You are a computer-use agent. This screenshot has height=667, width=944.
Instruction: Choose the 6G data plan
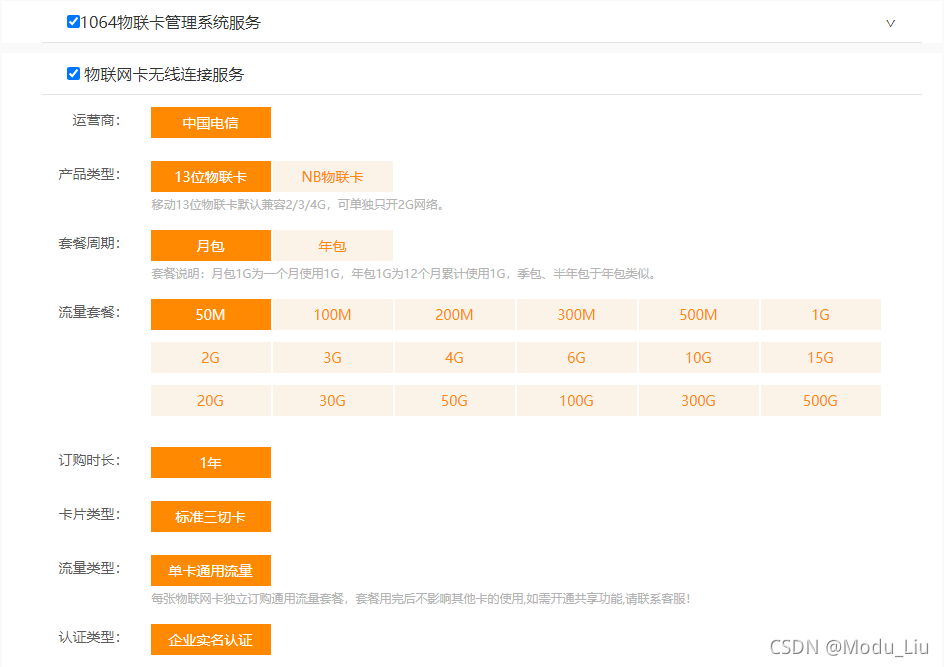577,358
